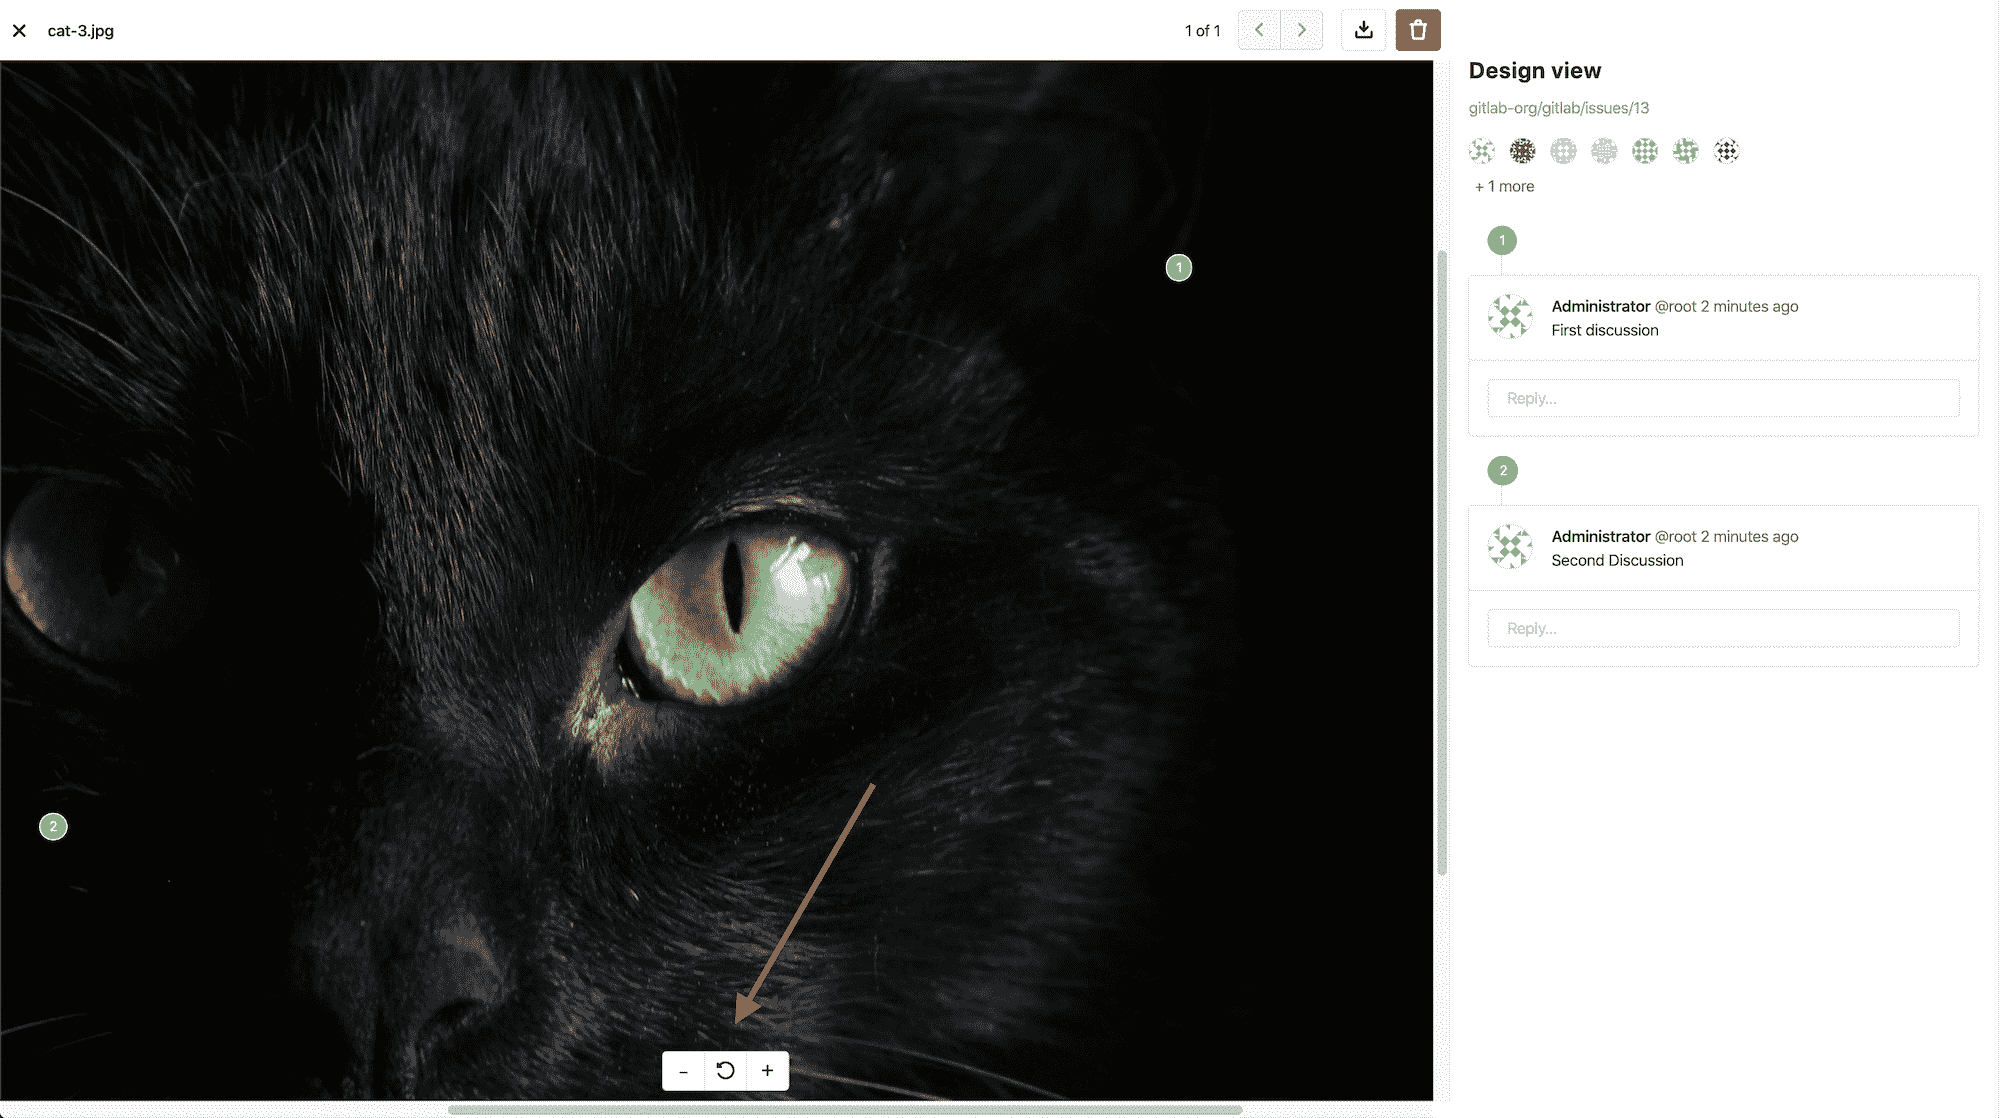Expand the '+ 1 more' participants

pyautogui.click(x=1504, y=186)
